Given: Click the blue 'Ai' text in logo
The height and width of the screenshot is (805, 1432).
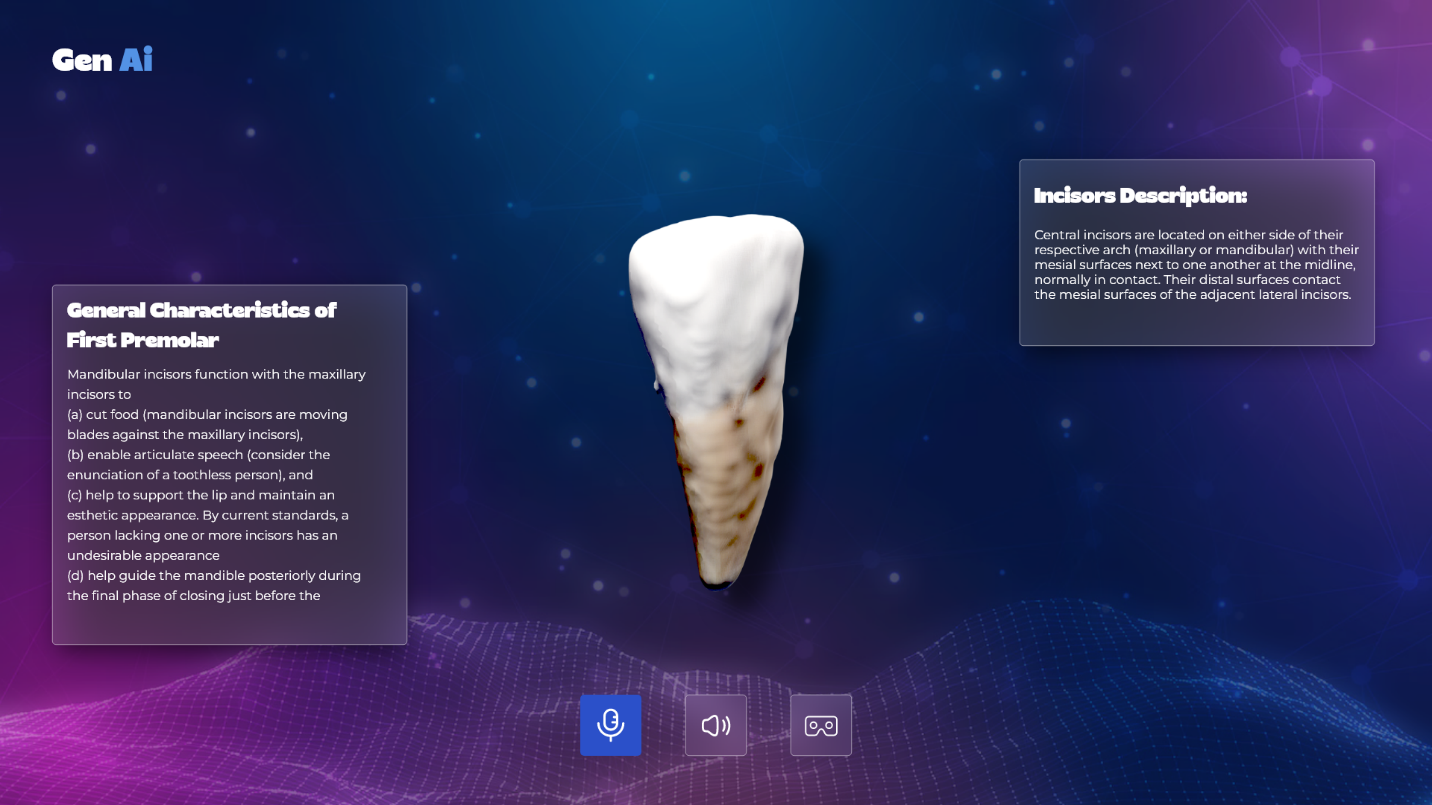Looking at the screenshot, I should click(136, 60).
